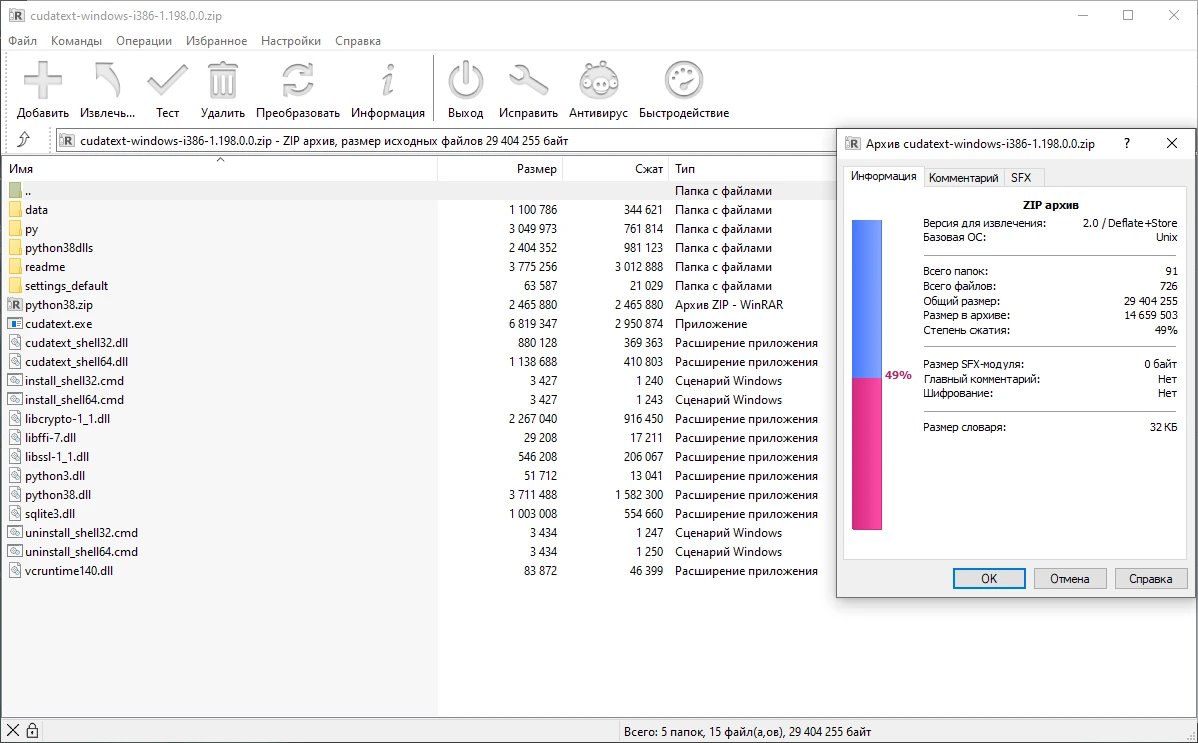1198x743 pixels.
Task: Open the Быстродействие benchmark icon
Action: tap(684, 80)
